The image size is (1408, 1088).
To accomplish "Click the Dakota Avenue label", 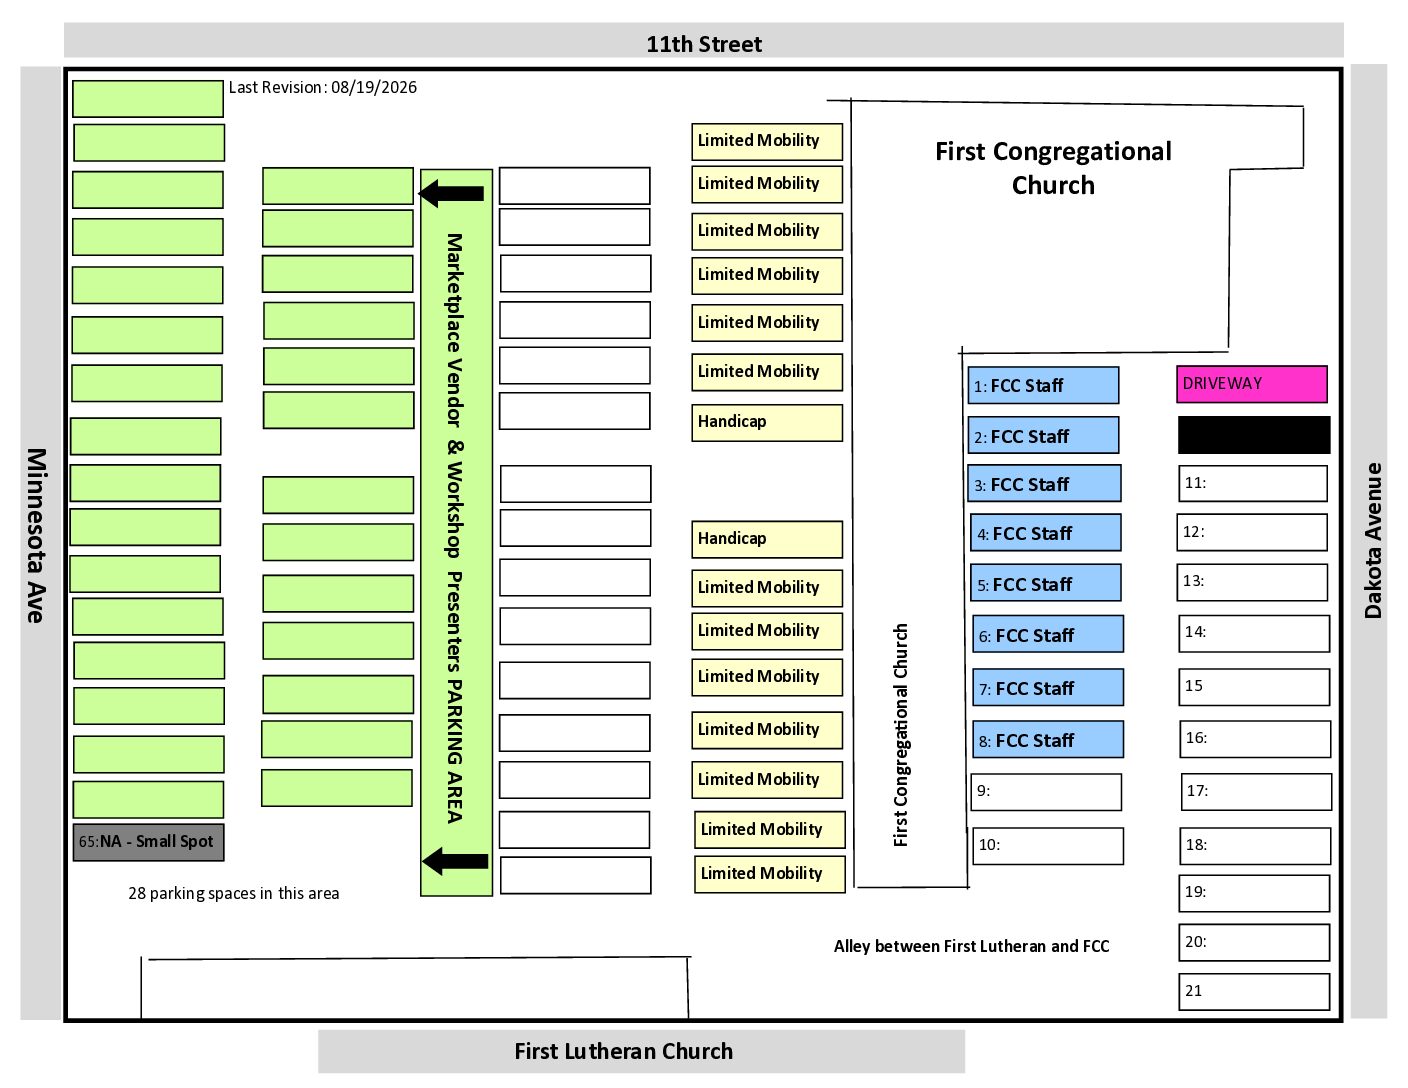I will 1373,540.
